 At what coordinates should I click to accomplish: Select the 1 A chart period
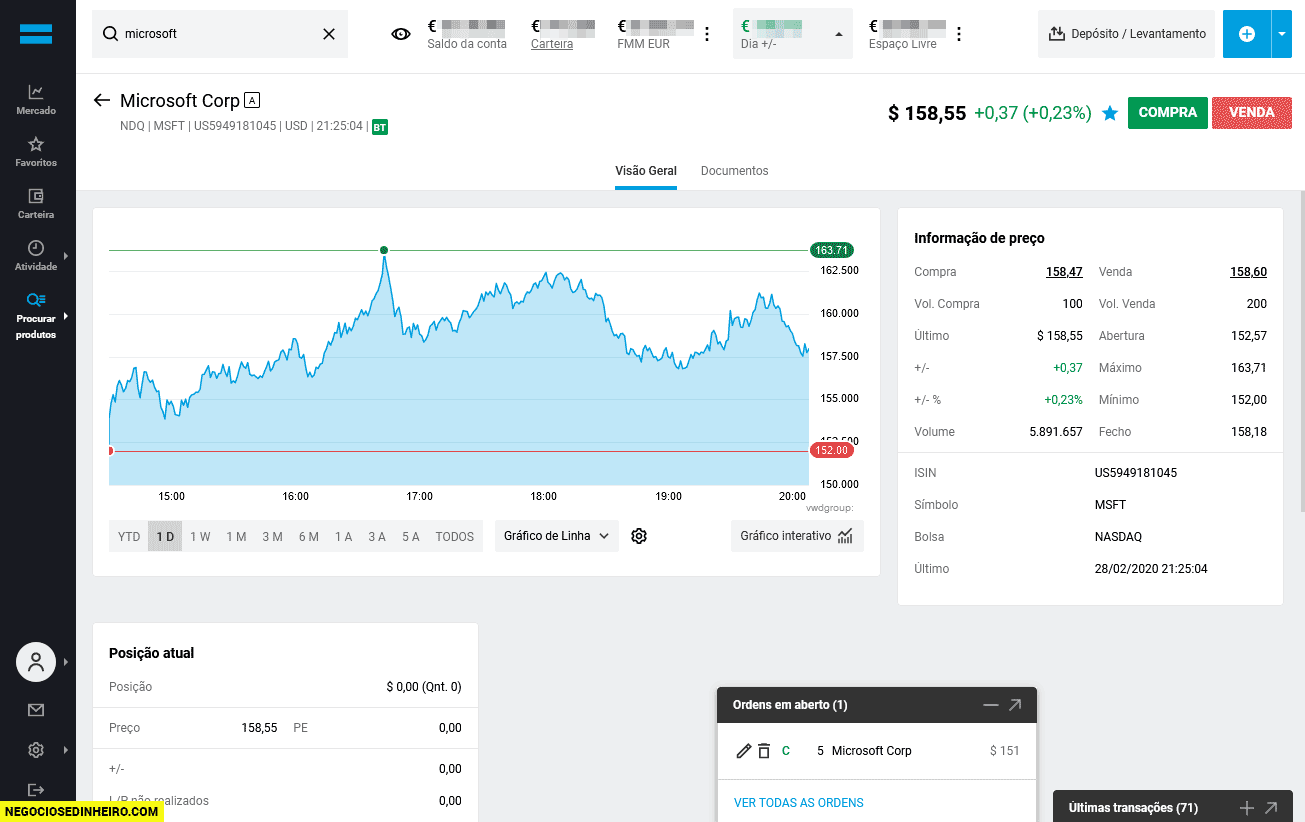tap(343, 536)
